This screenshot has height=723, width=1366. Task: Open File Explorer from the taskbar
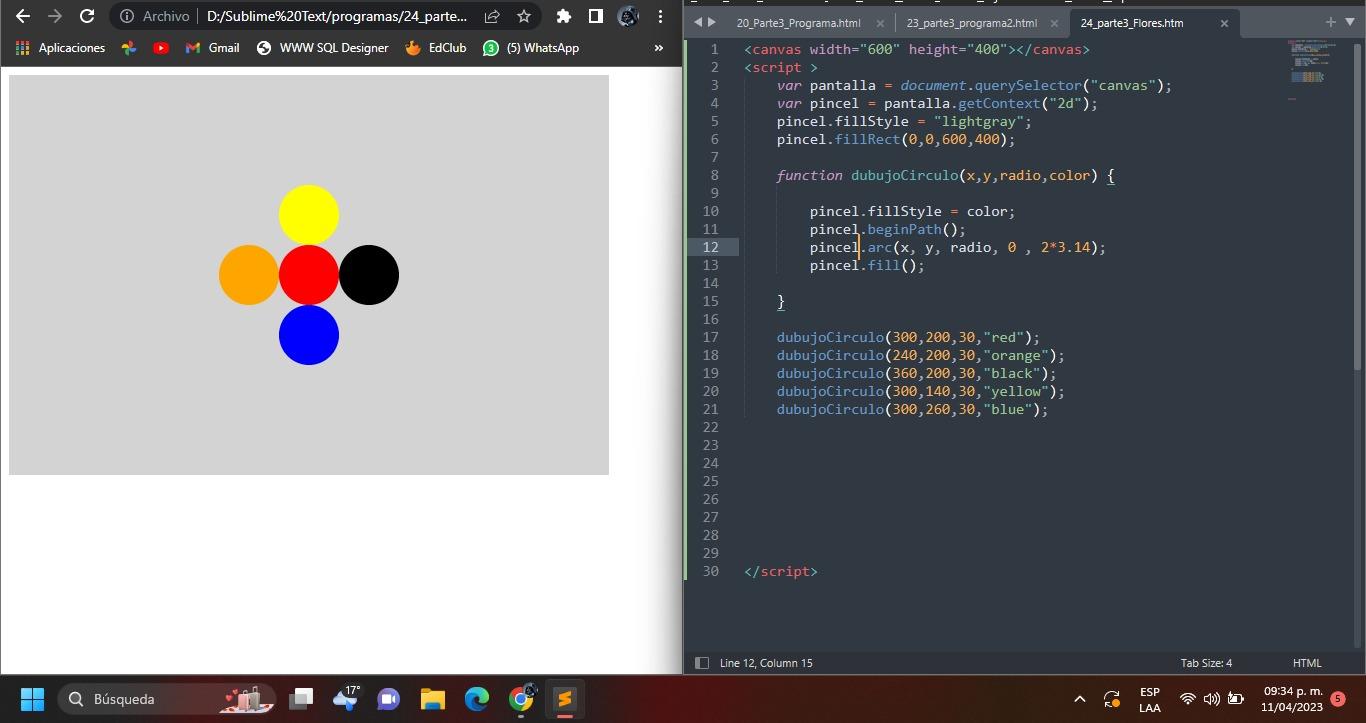432,698
